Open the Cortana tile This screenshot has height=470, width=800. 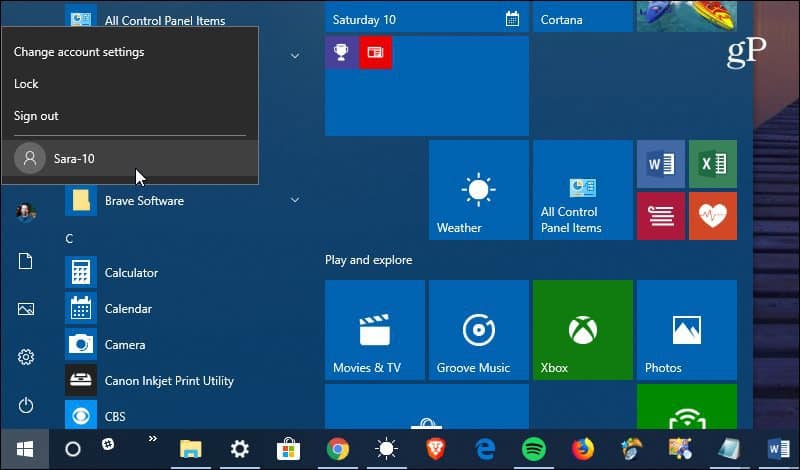click(x=583, y=17)
